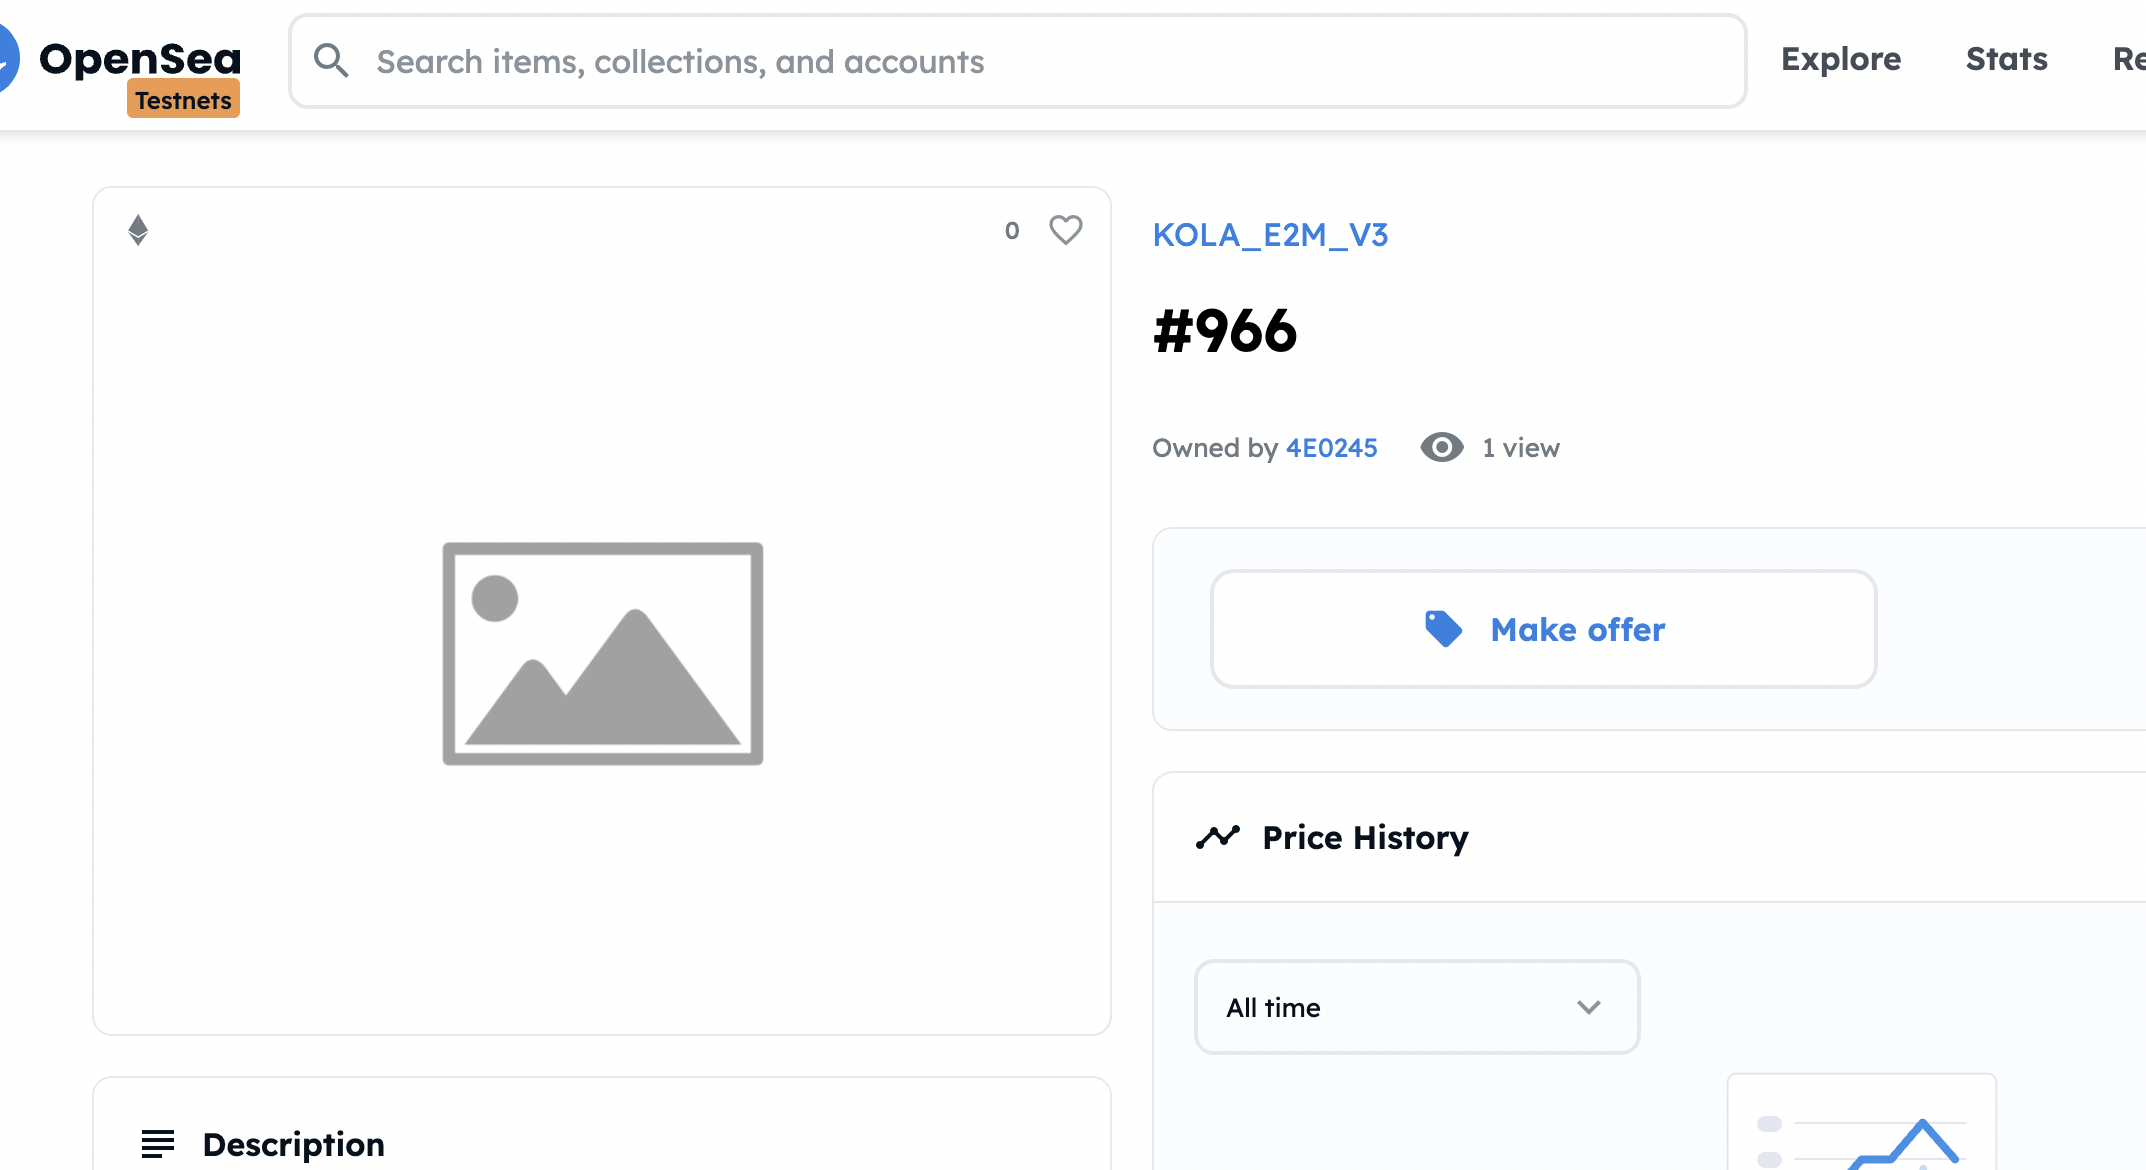Open the Explore menu
This screenshot has width=2146, height=1170.
1841,59
